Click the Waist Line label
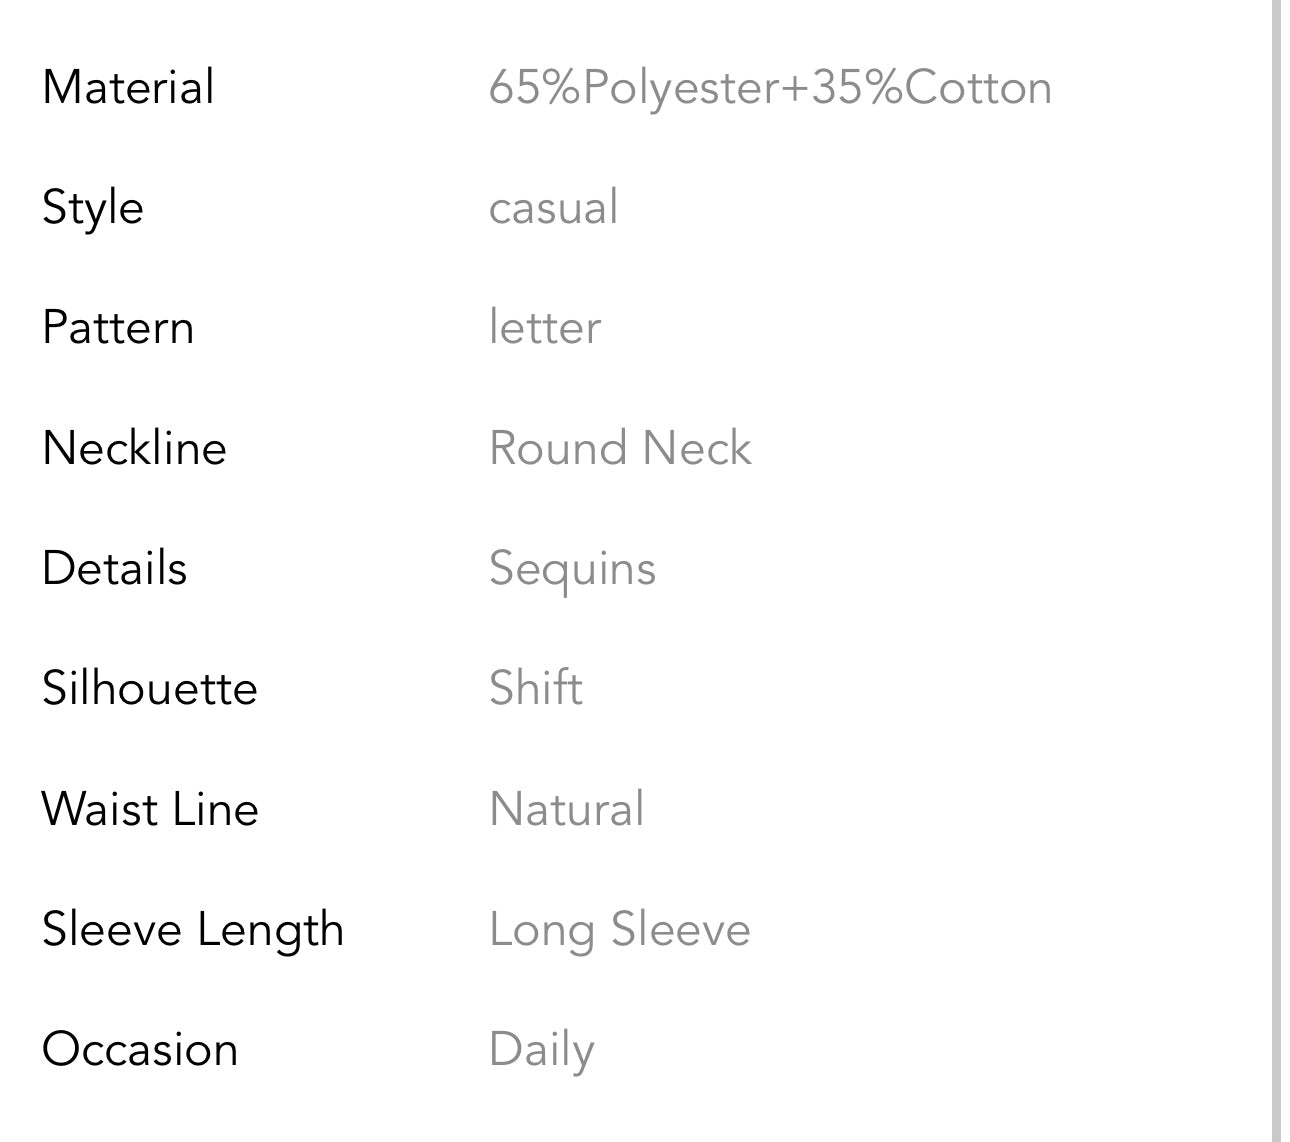 click(x=150, y=809)
